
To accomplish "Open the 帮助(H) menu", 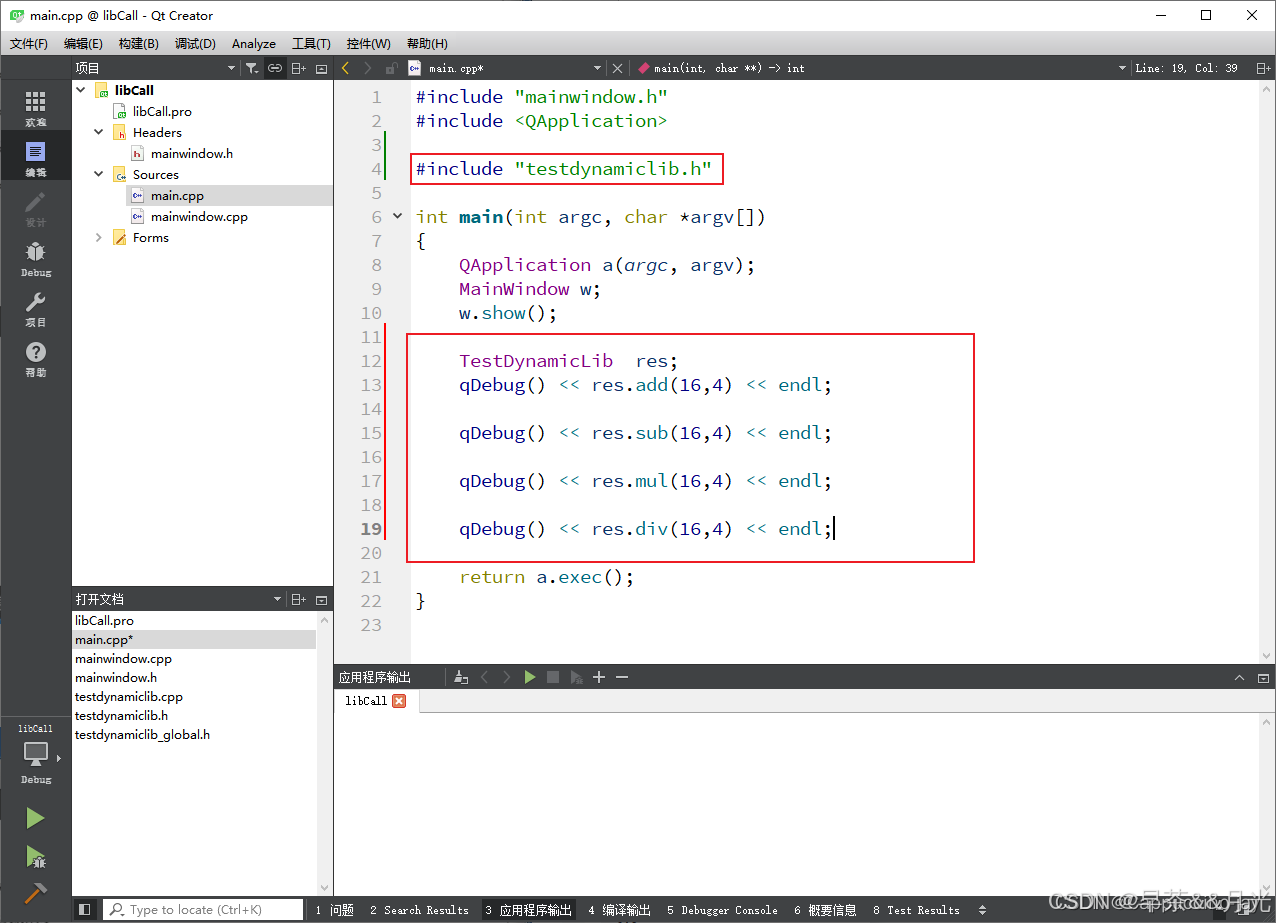I will 427,43.
